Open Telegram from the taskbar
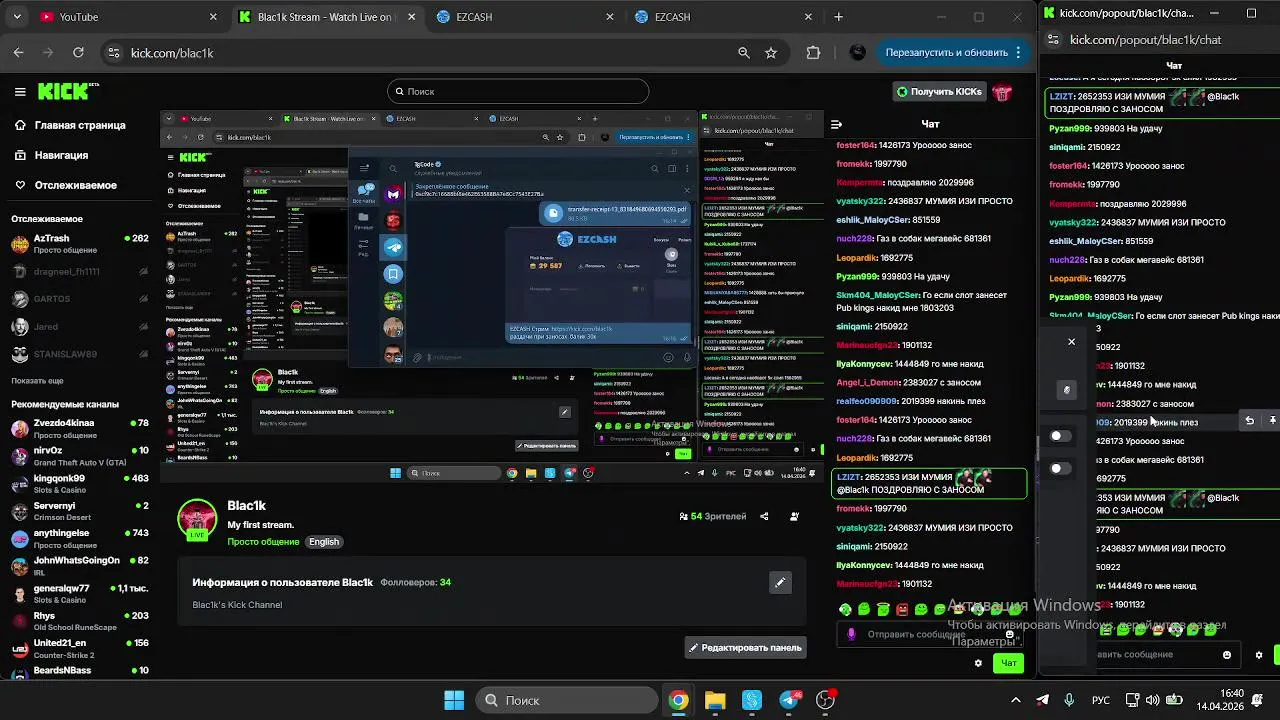Screen dimensions: 1280x720 point(789,700)
